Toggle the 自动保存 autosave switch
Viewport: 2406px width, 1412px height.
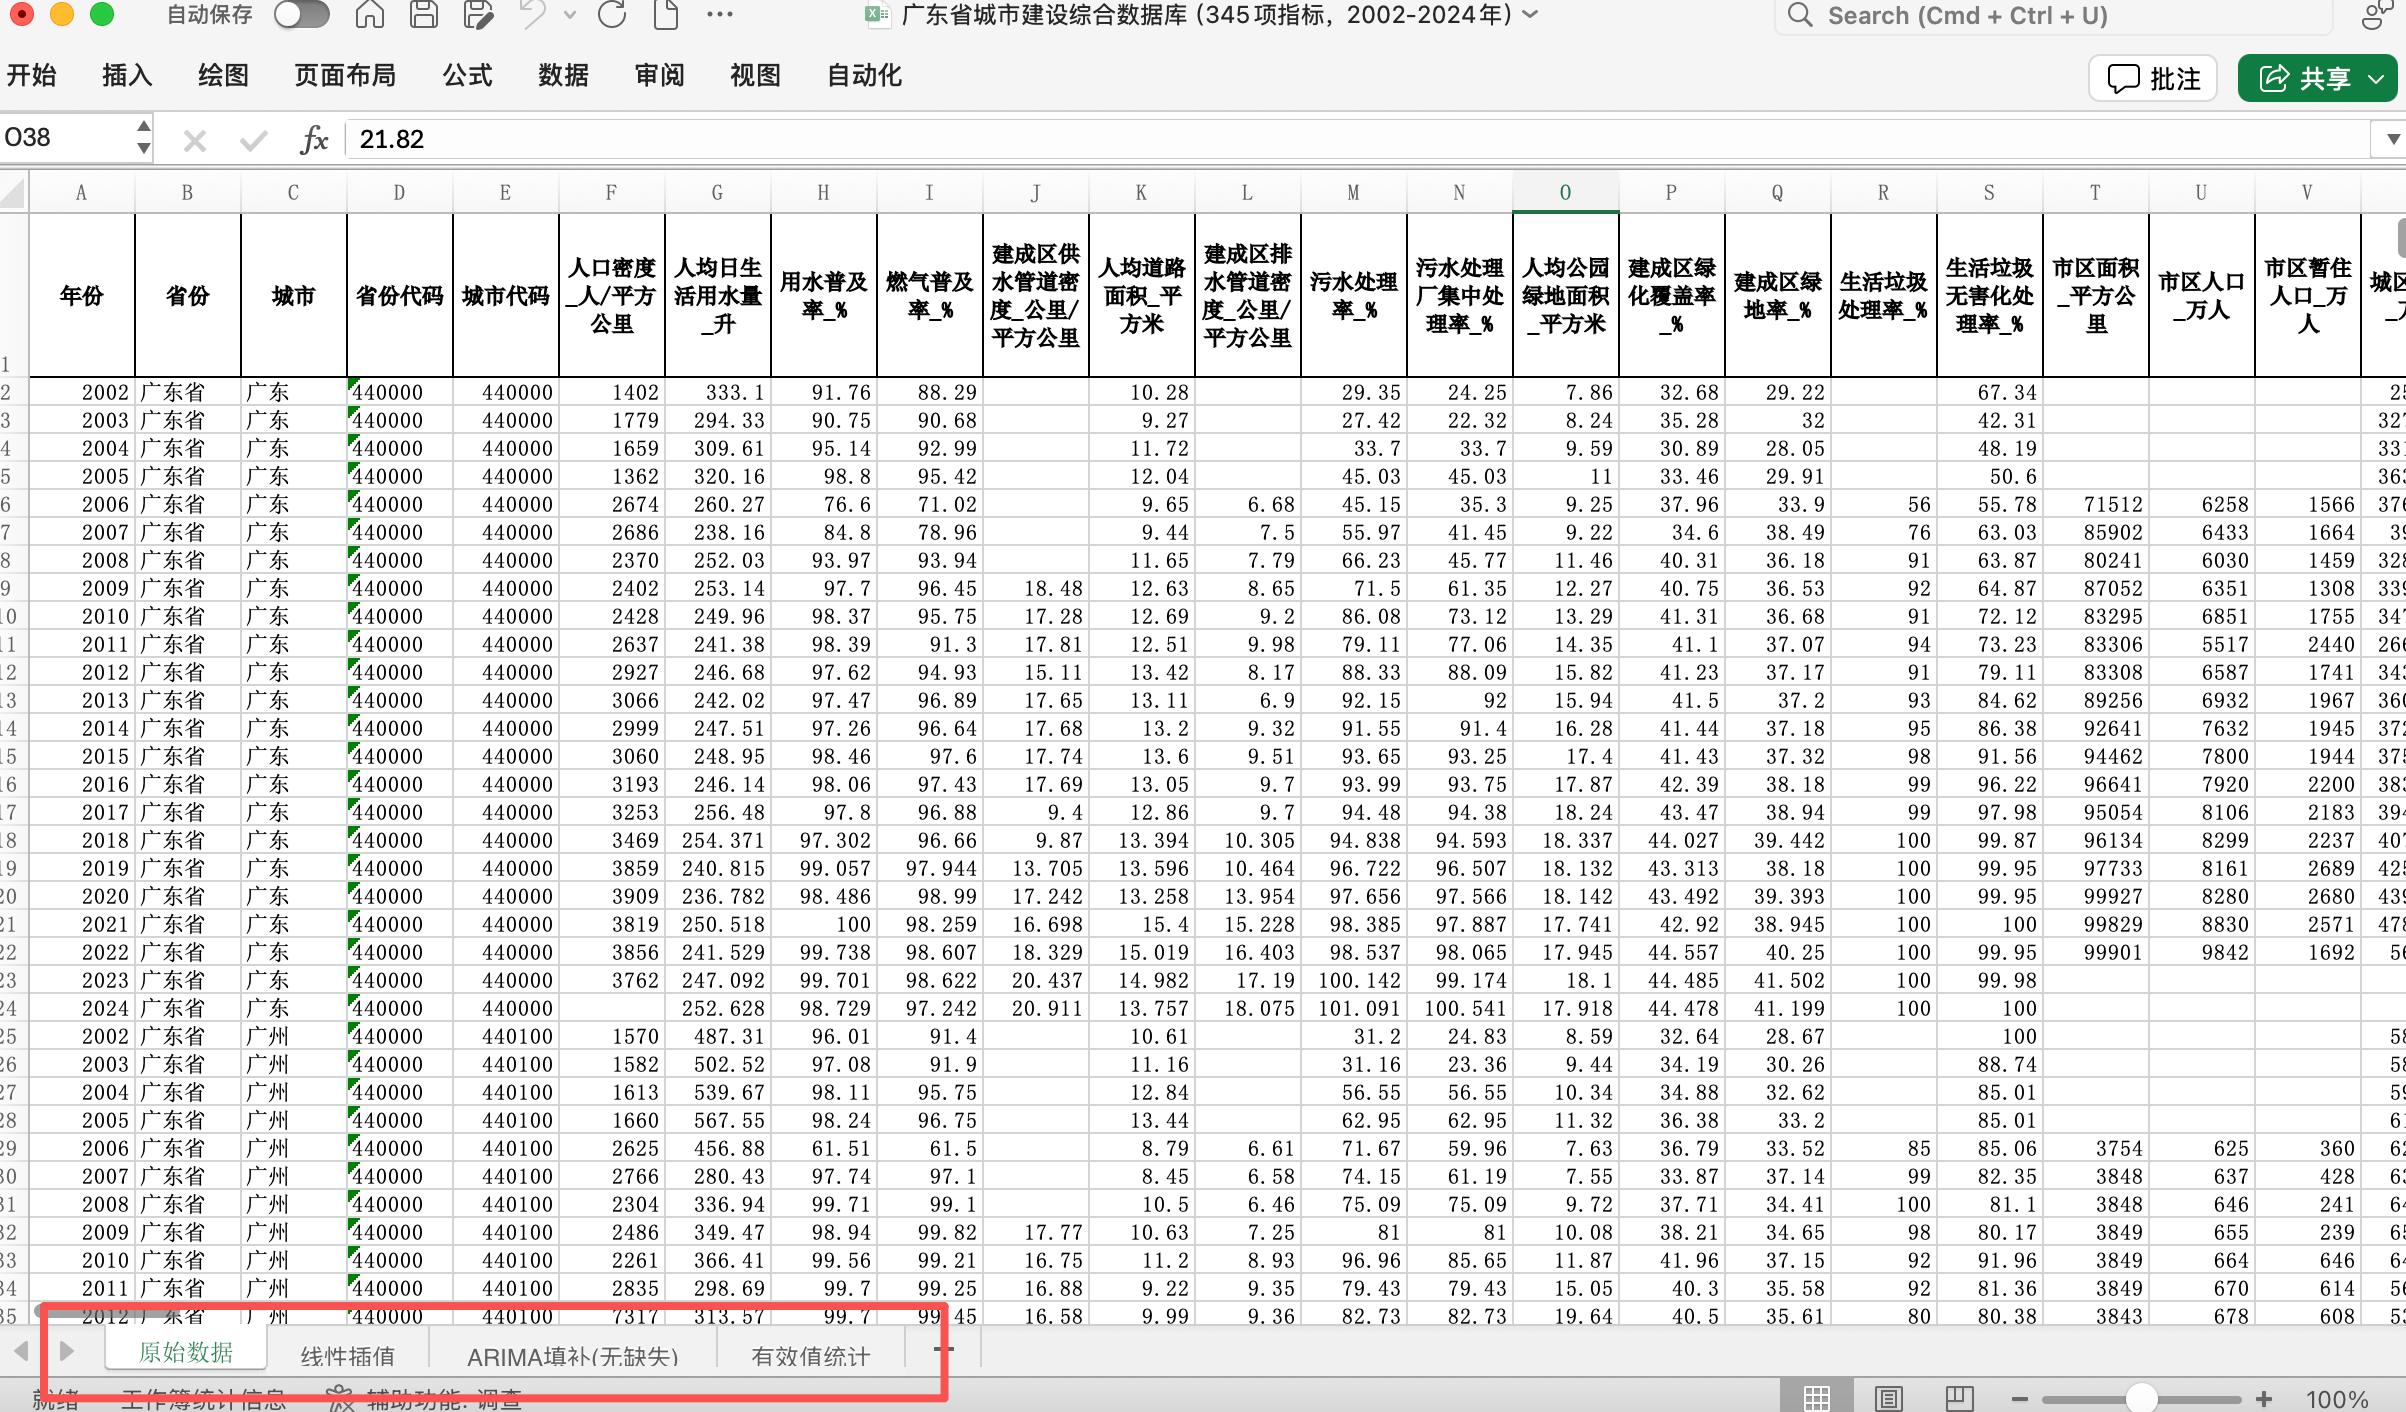pyautogui.click(x=301, y=15)
